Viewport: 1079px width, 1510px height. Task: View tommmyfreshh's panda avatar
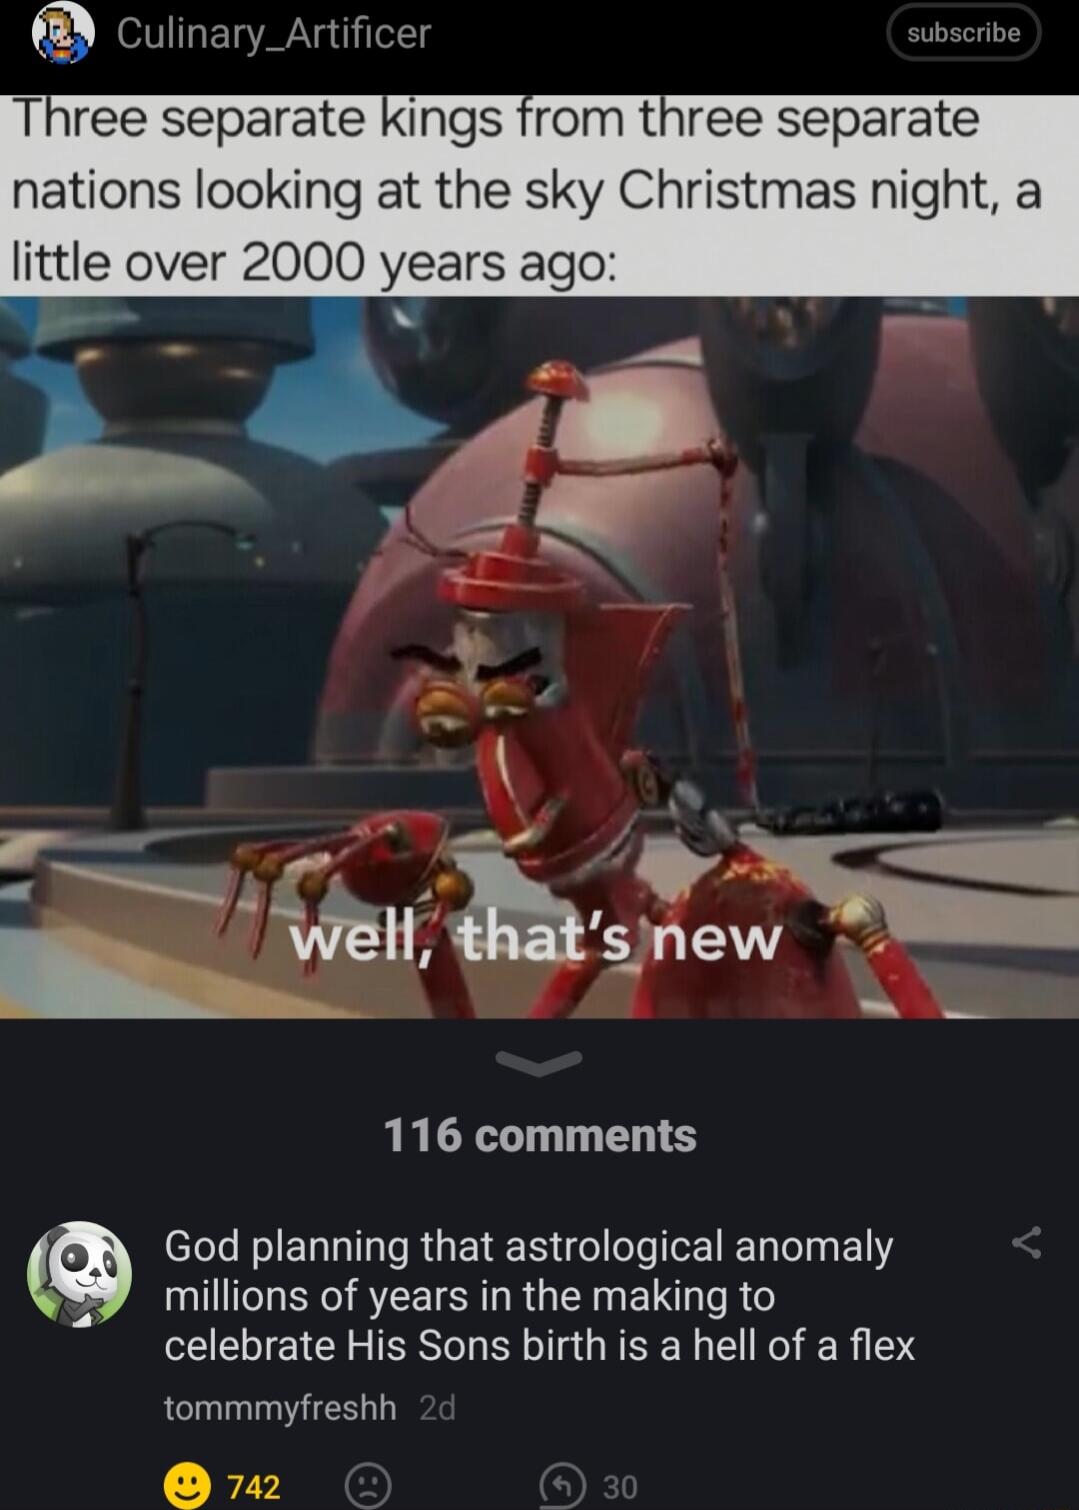tap(79, 1274)
